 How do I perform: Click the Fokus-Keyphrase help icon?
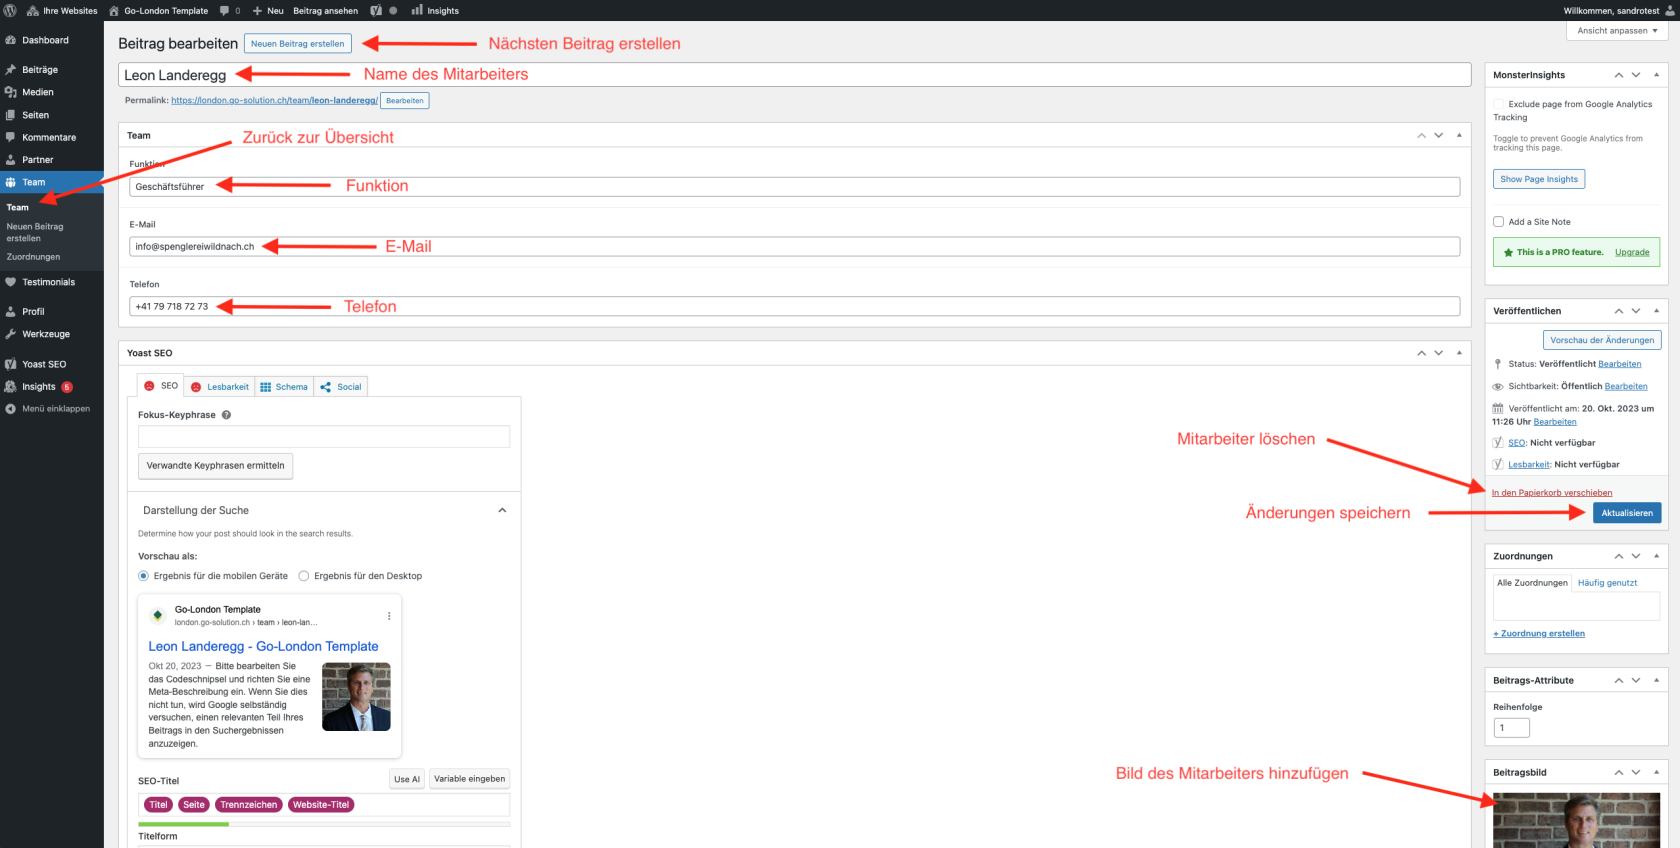[x=226, y=415]
